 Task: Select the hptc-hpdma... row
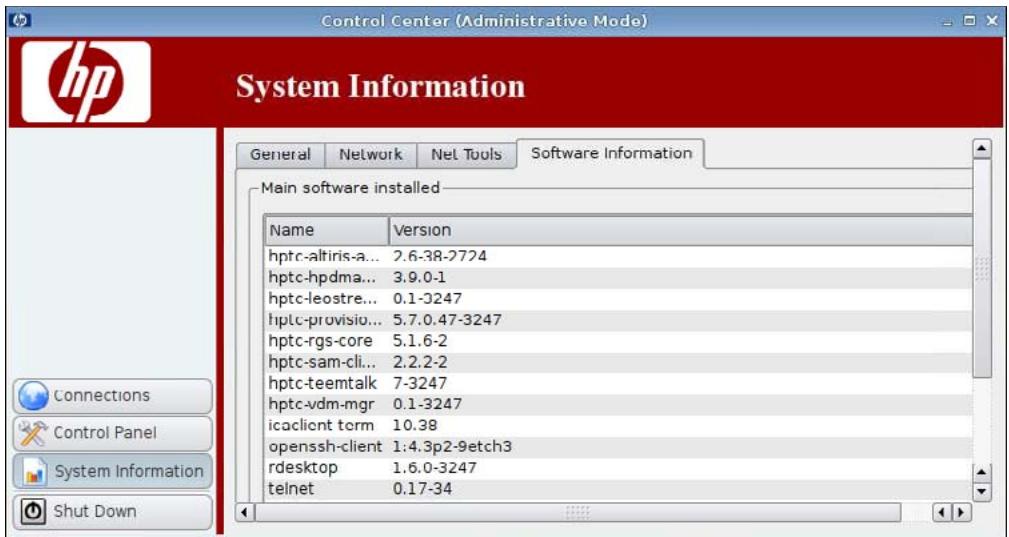tap(618, 278)
